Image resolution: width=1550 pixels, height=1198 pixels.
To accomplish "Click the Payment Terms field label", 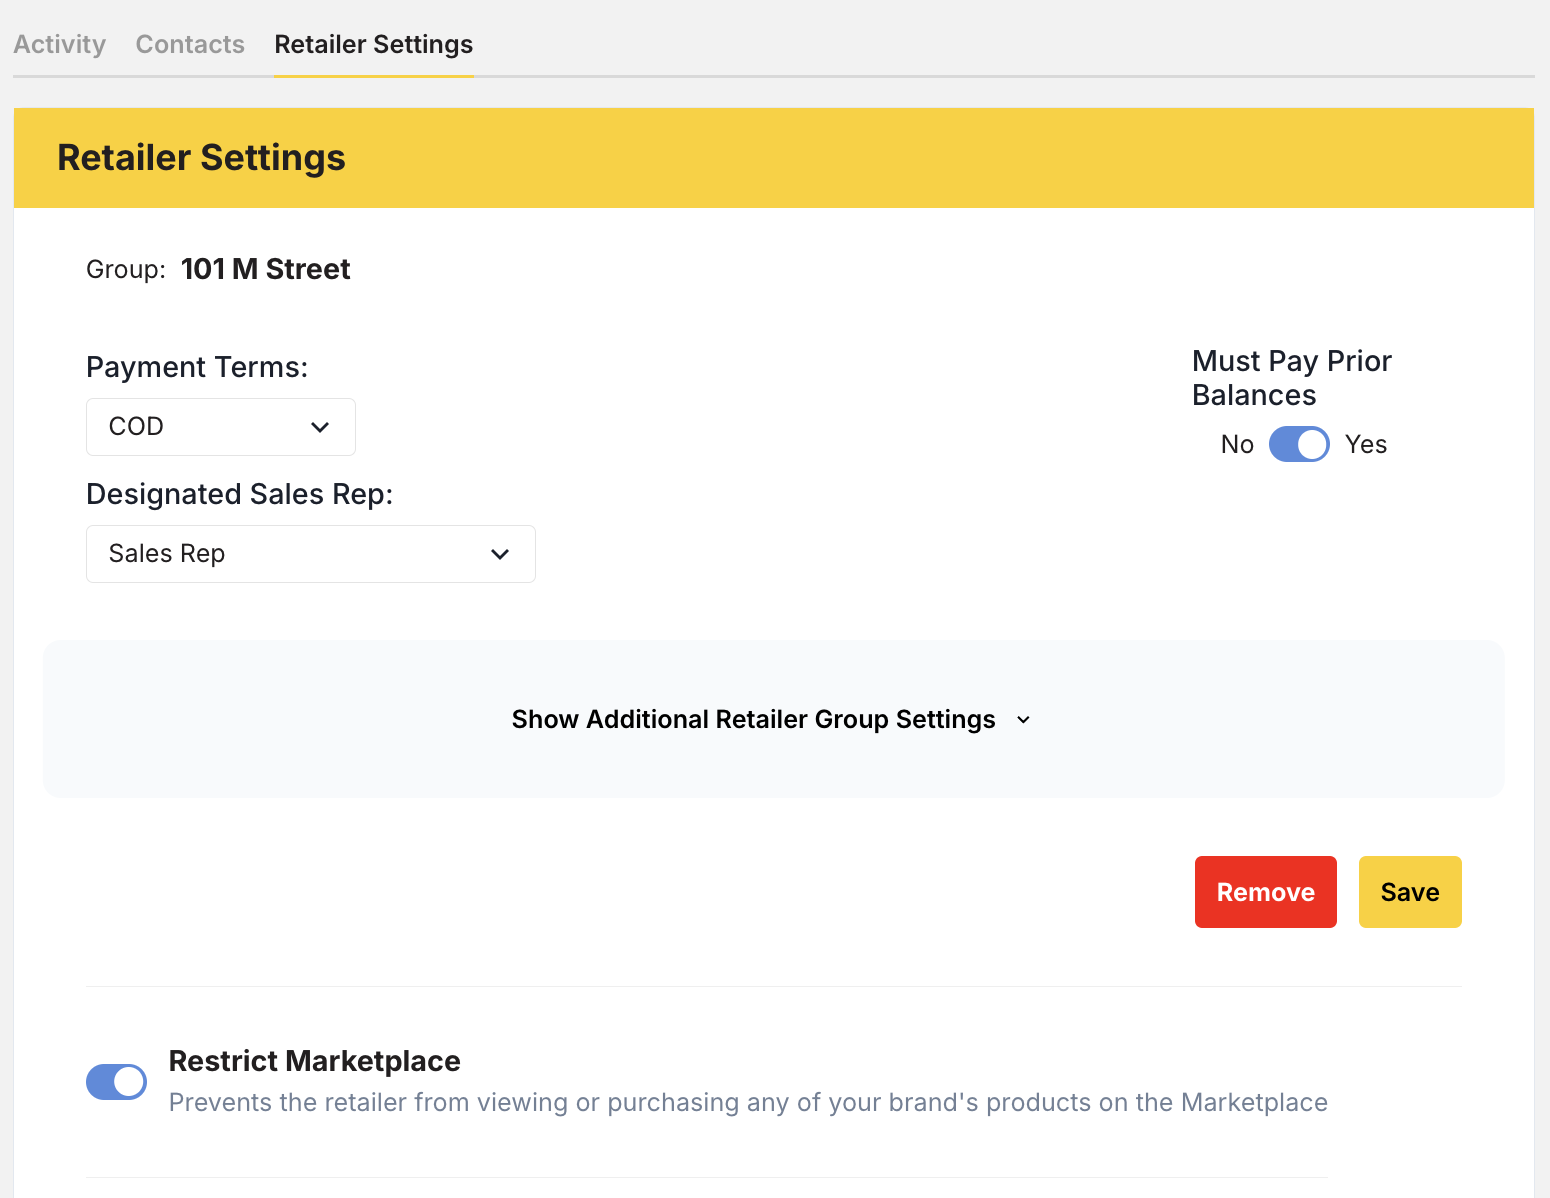I will click(x=197, y=368).
